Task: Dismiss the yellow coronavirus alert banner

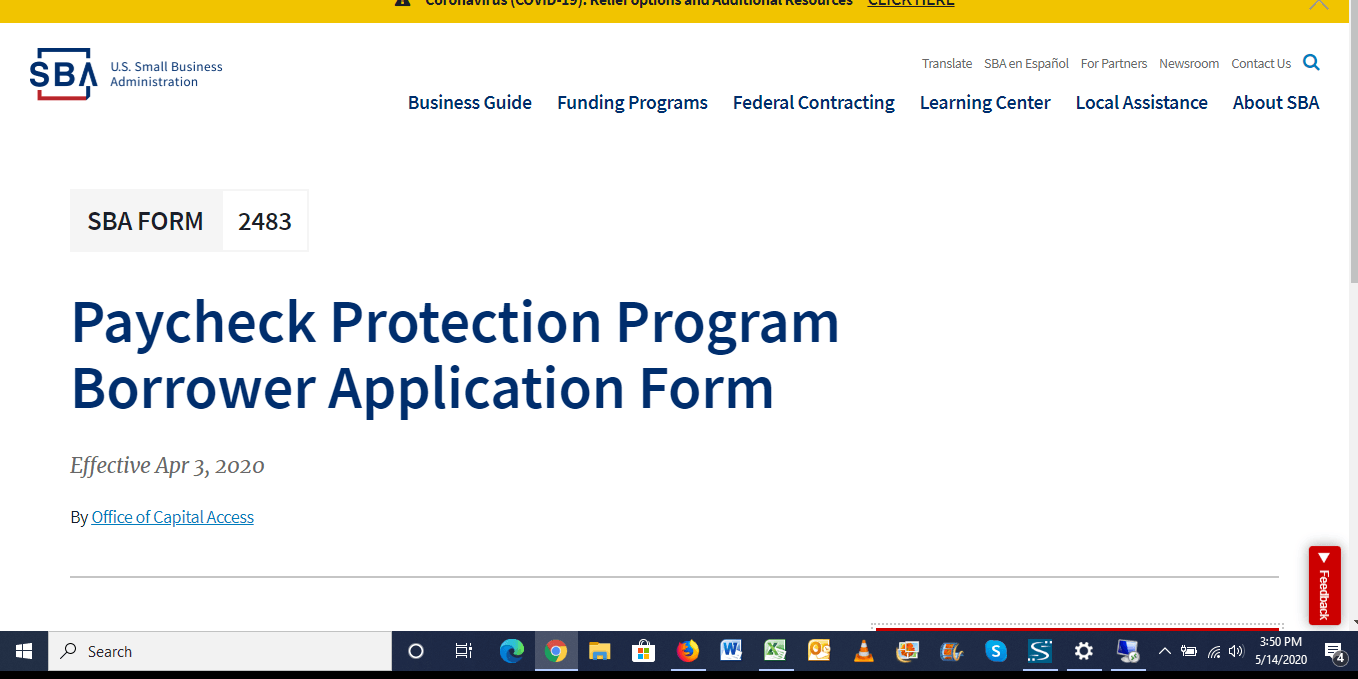Action: click(x=1319, y=4)
